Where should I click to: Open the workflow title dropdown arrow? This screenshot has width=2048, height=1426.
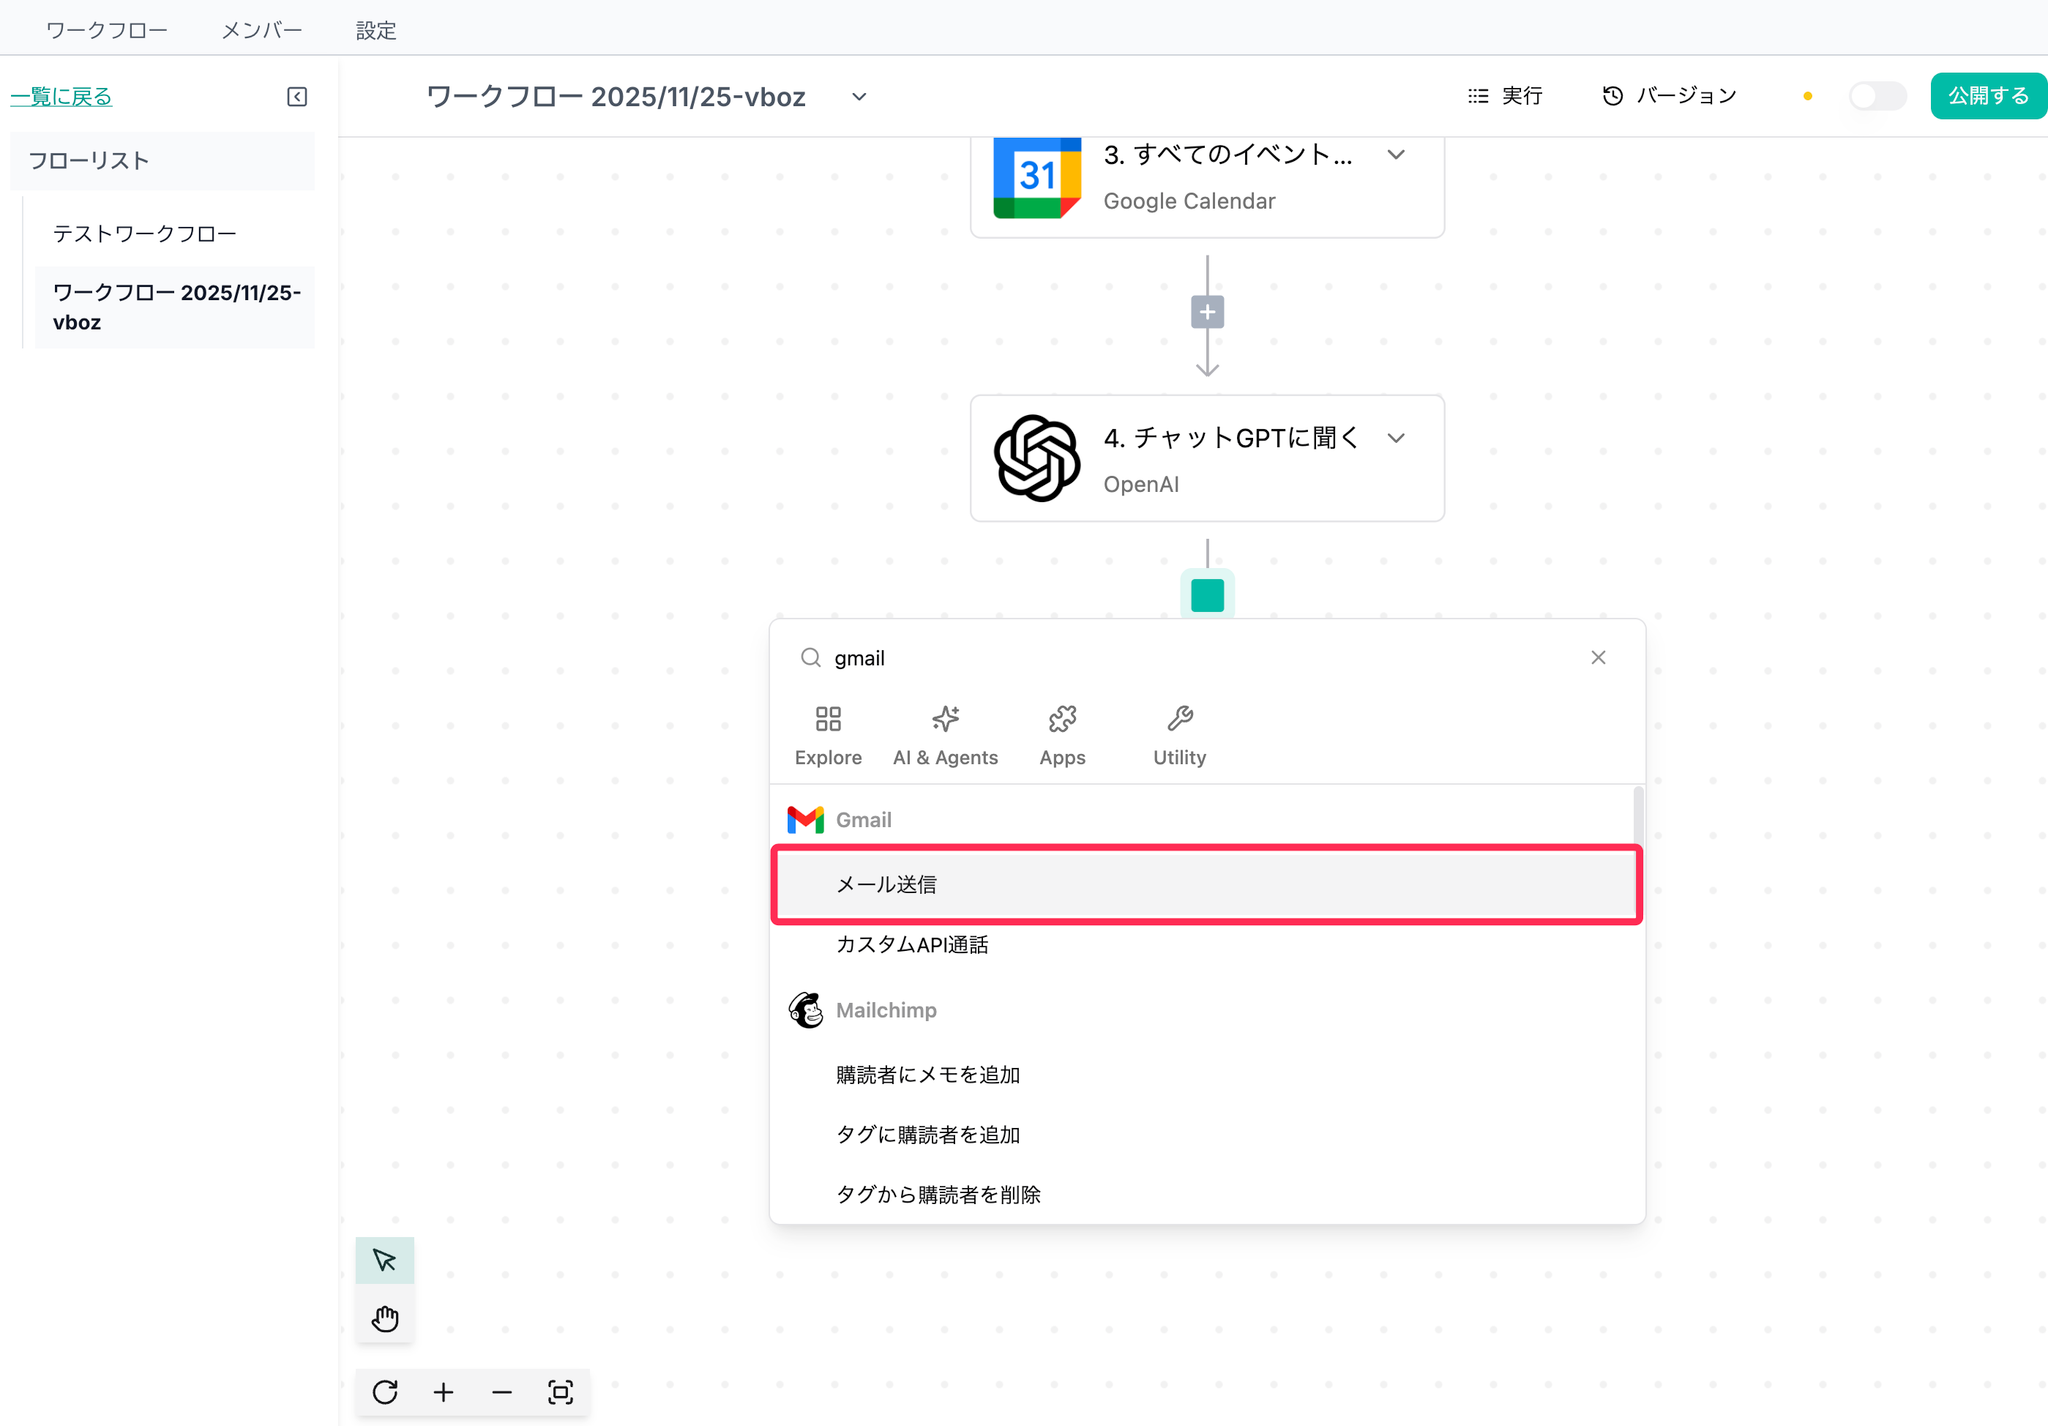pos(859,97)
